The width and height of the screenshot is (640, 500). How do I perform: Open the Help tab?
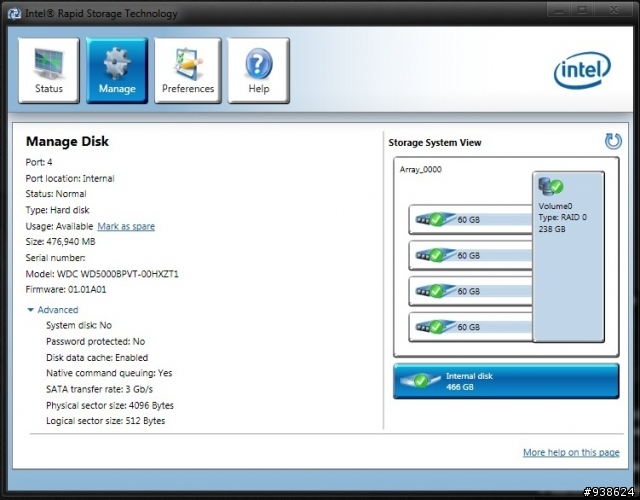258,70
